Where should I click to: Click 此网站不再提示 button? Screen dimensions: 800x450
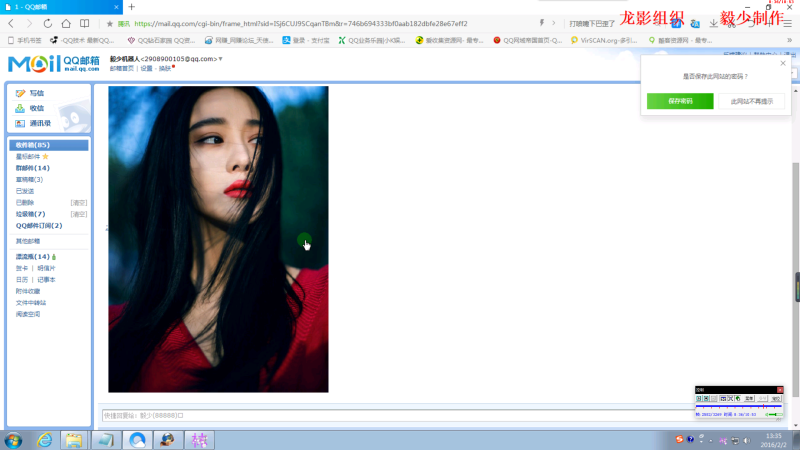coord(751,101)
